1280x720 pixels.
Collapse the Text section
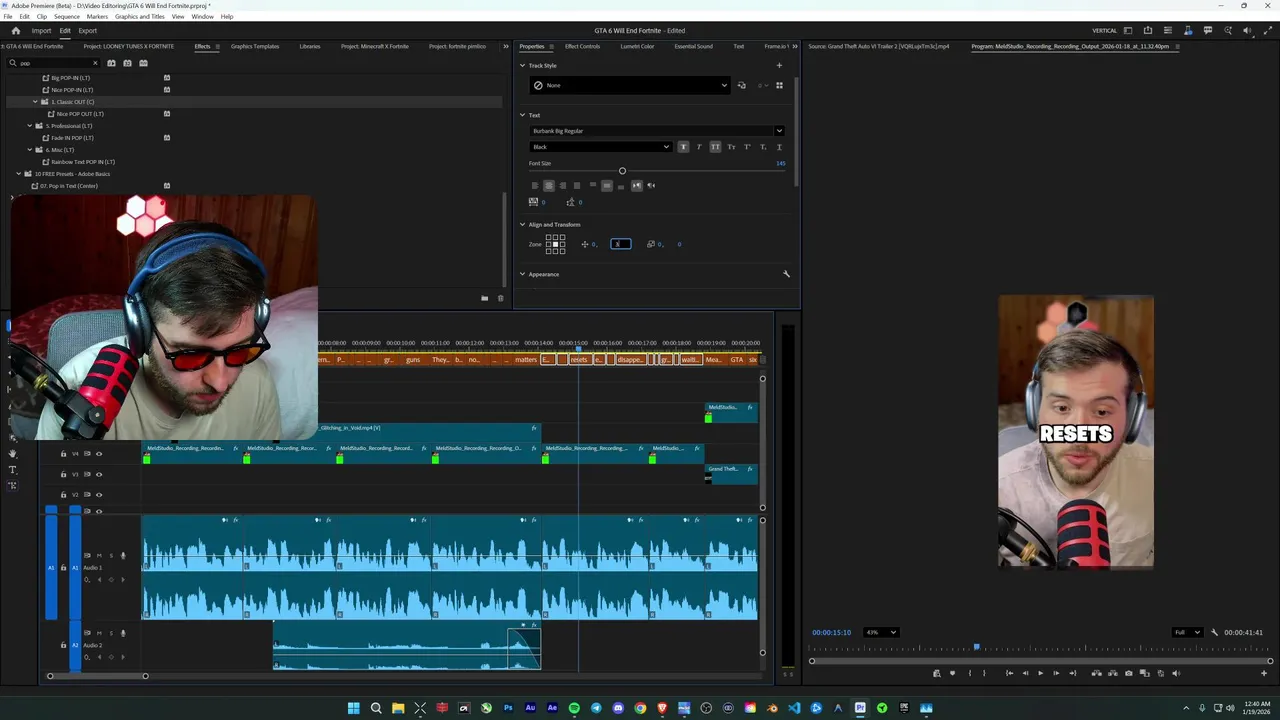pyautogui.click(x=522, y=115)
